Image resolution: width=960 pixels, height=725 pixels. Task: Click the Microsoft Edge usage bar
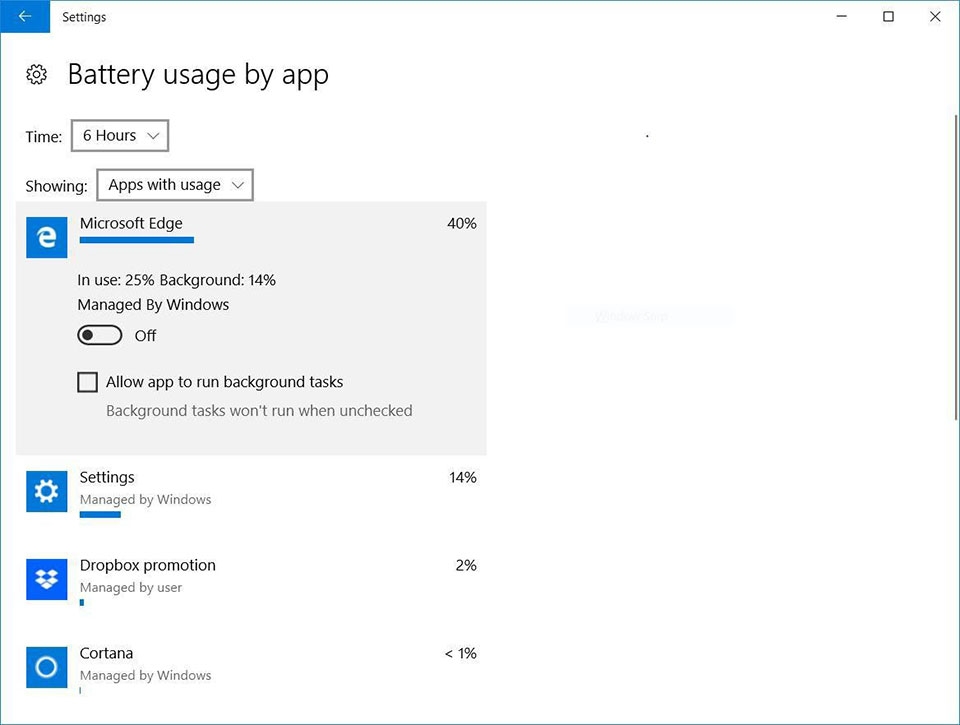tap(137, 240)
